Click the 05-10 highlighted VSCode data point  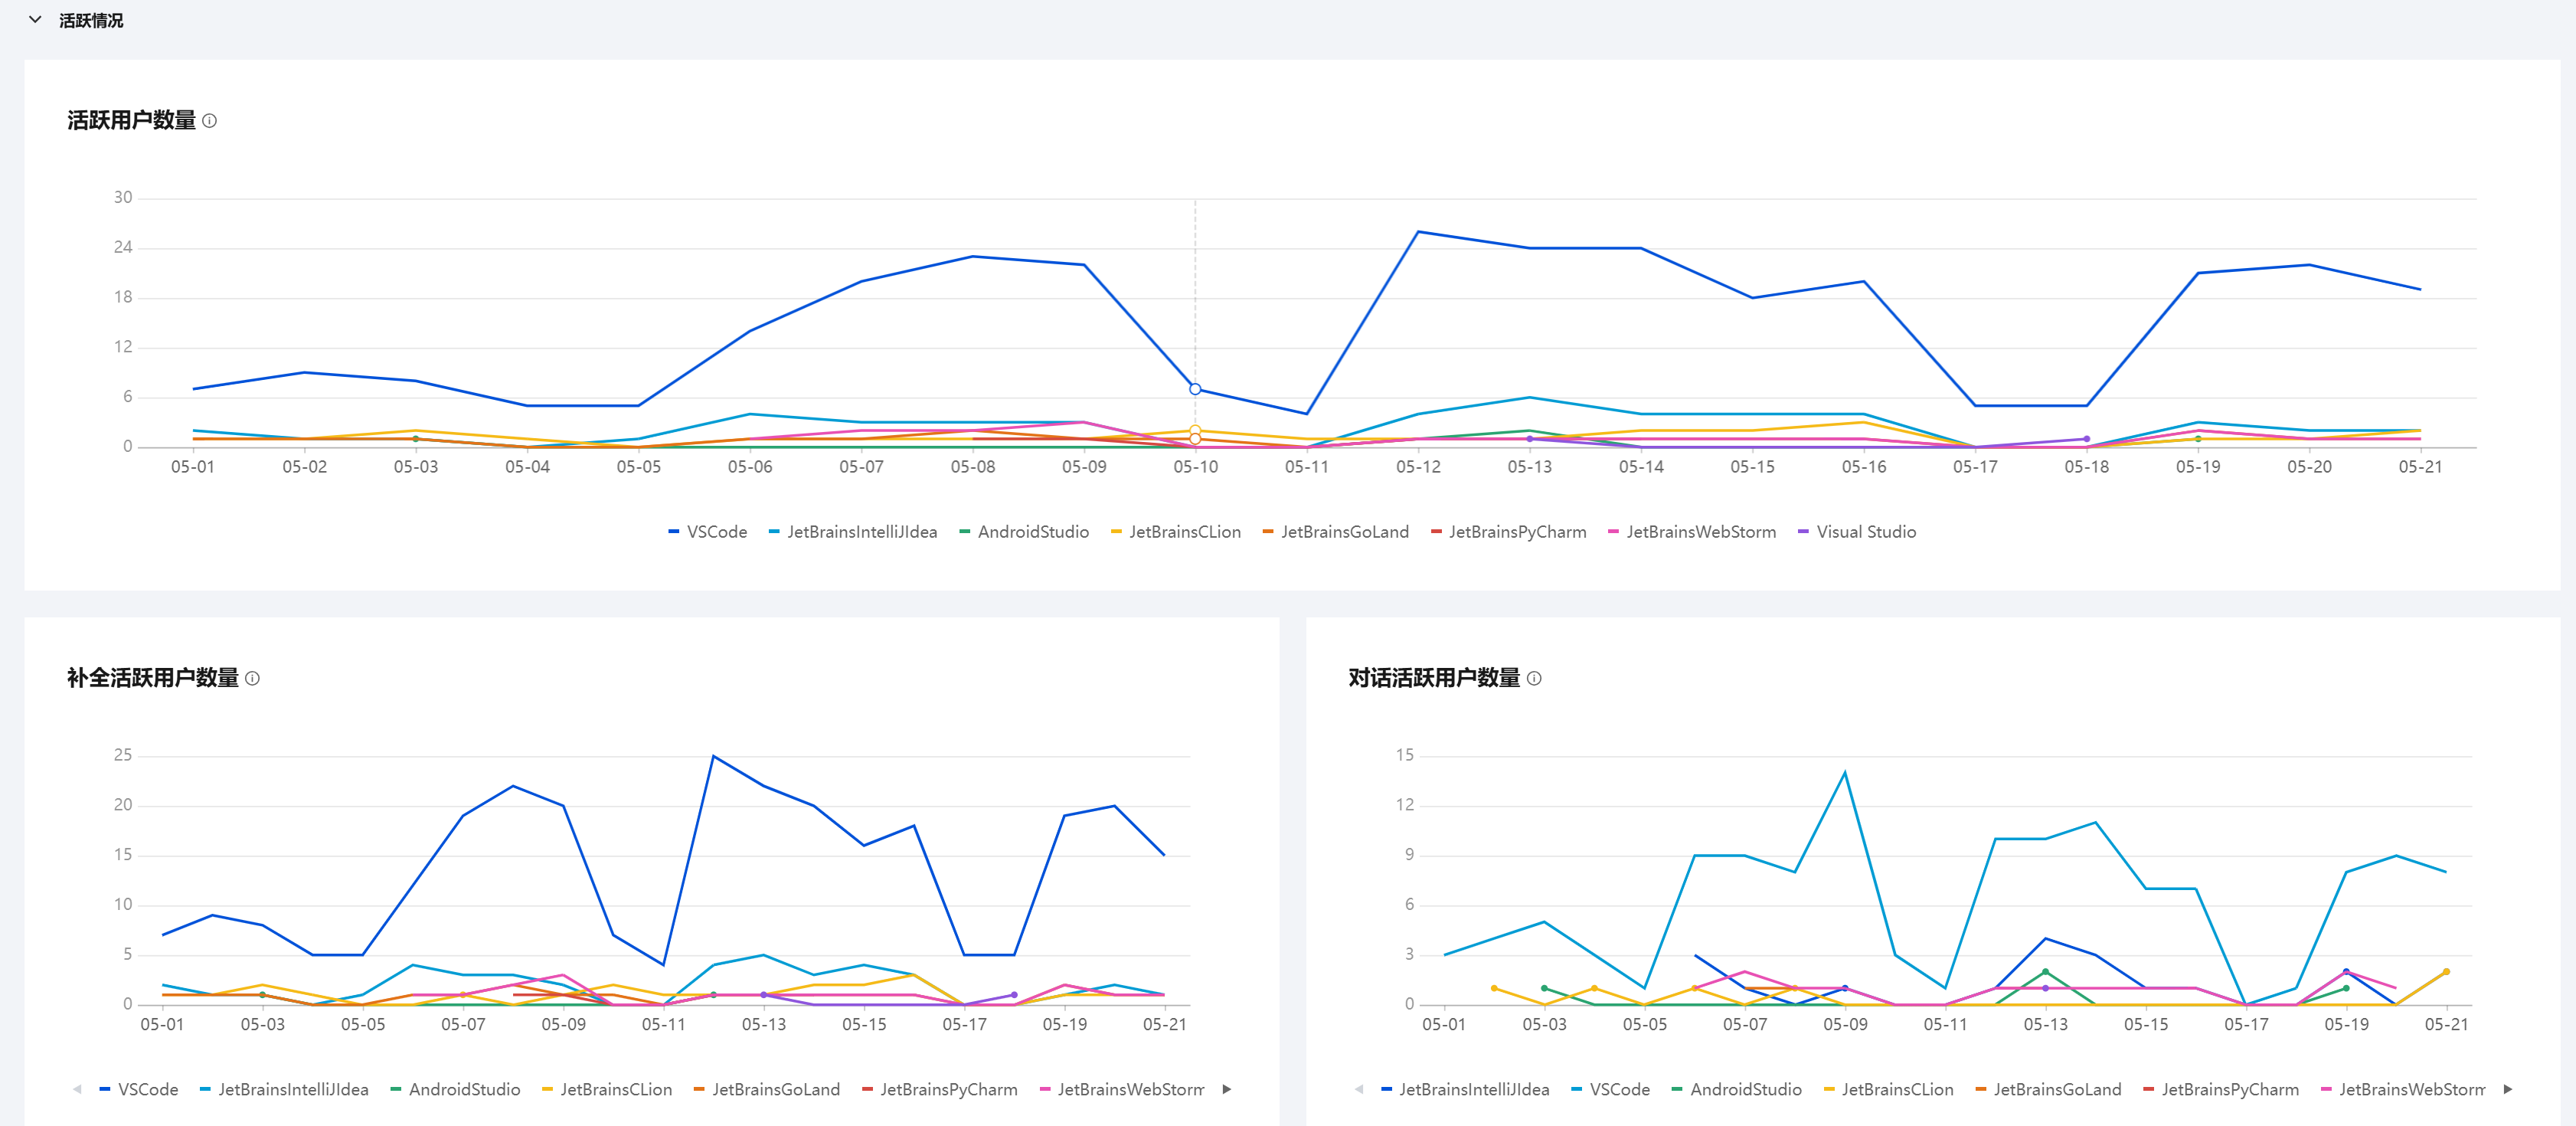(x=1195, y=389)
